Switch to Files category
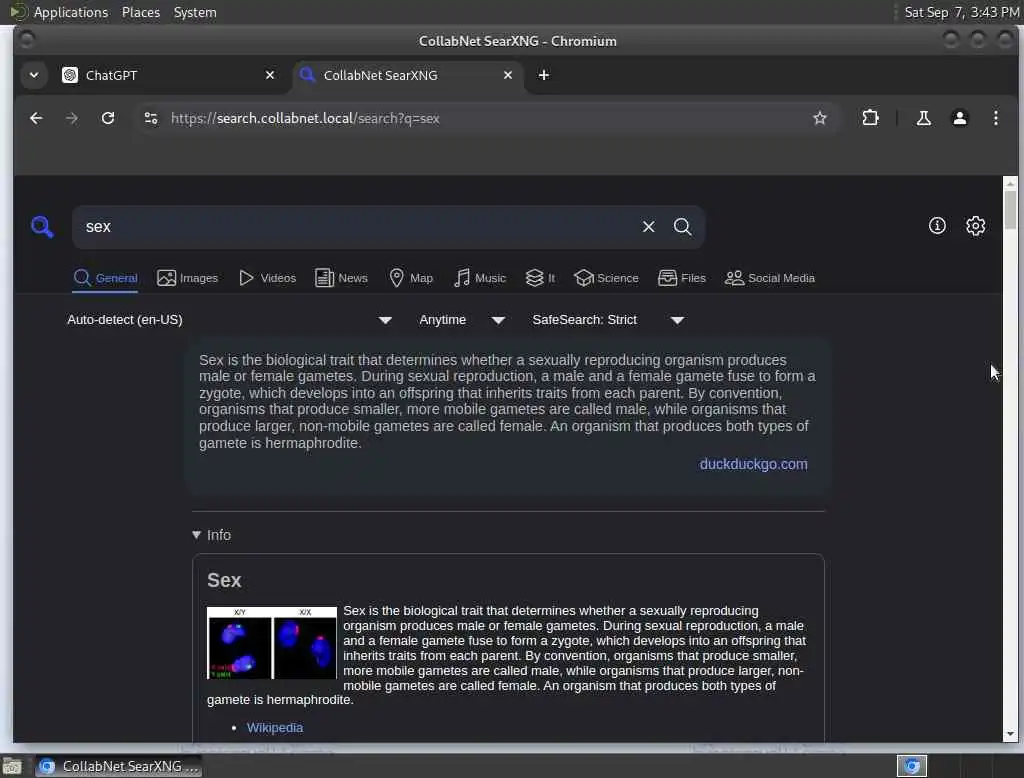Viewport: 1024px width, 778px height. (x=682, y=278)
